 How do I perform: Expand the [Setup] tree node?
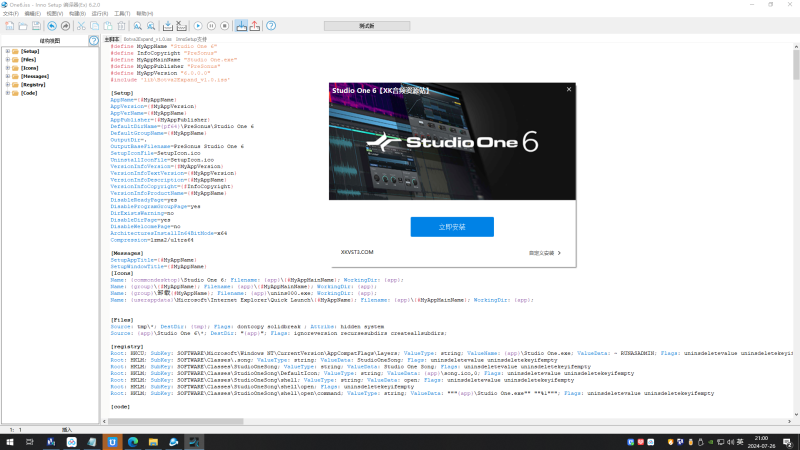pos(8,51)
